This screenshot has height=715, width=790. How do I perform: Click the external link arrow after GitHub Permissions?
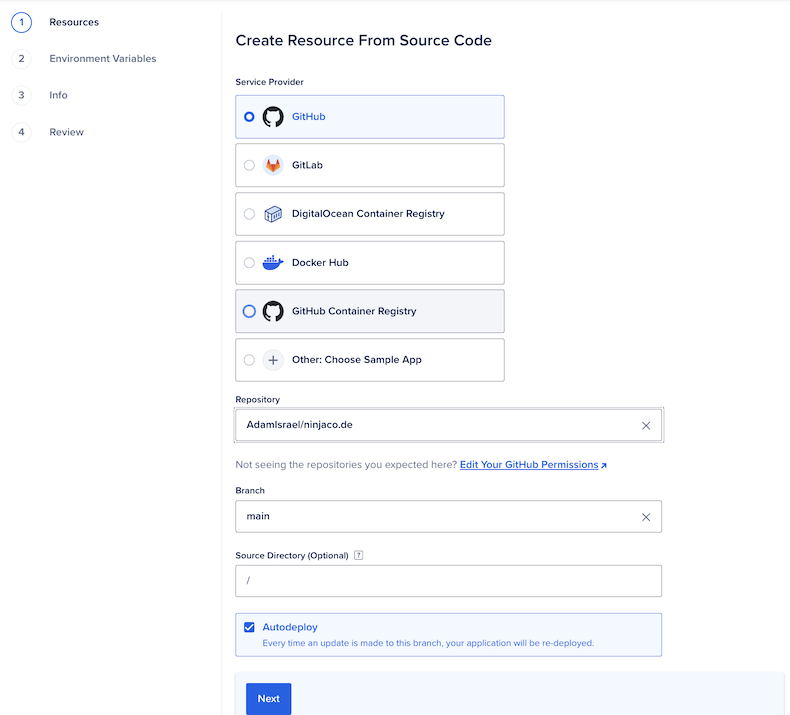click(x=604, y=466)
